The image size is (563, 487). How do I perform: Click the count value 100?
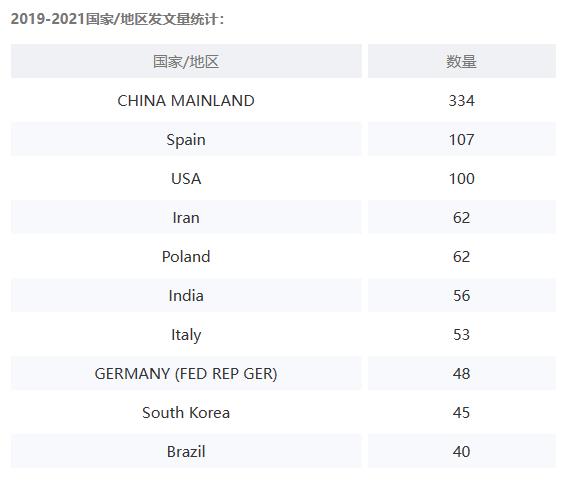pyautogui.click(x=462, y=178)
